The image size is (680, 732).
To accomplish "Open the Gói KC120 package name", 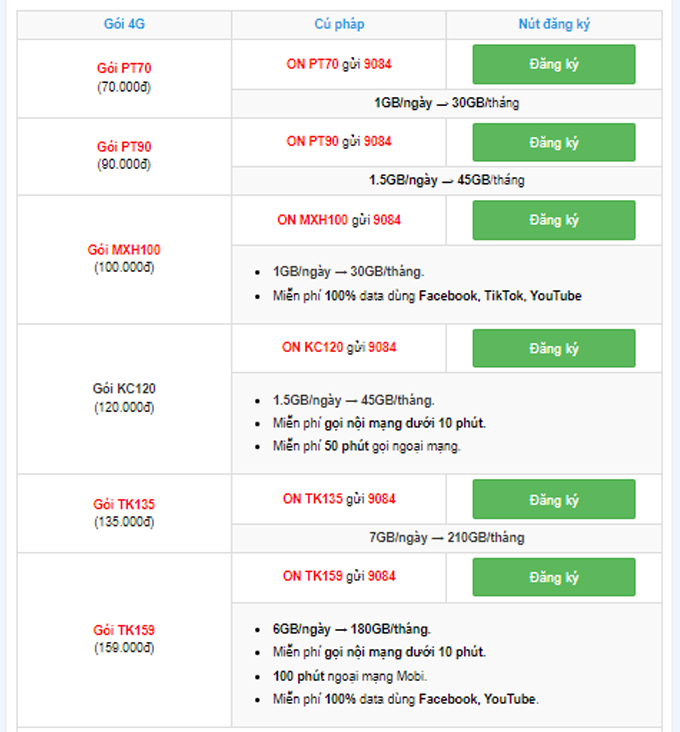I will 124,389.
